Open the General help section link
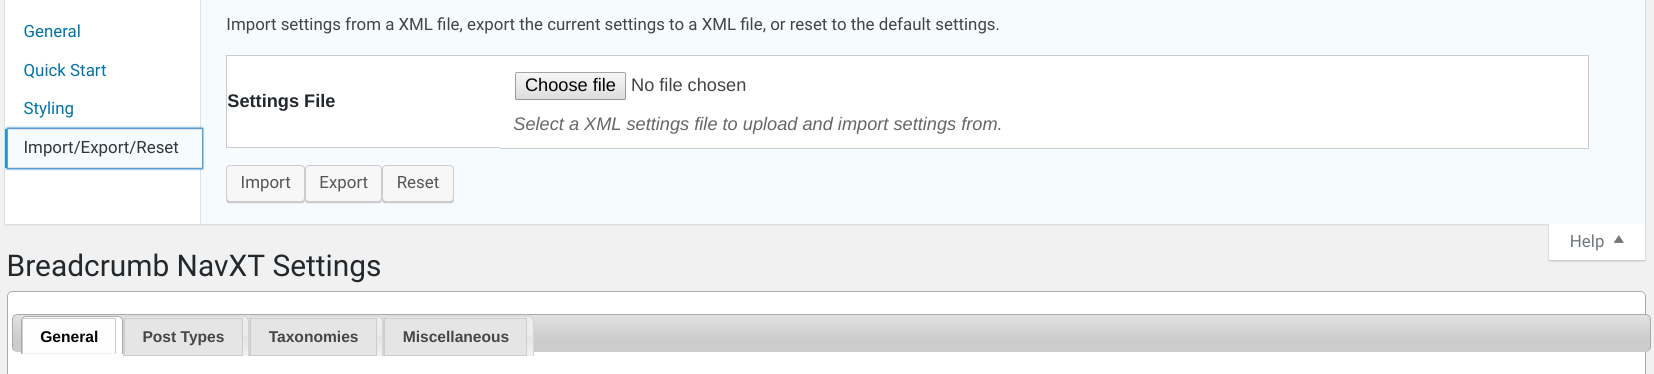 [x=52, y=31]
